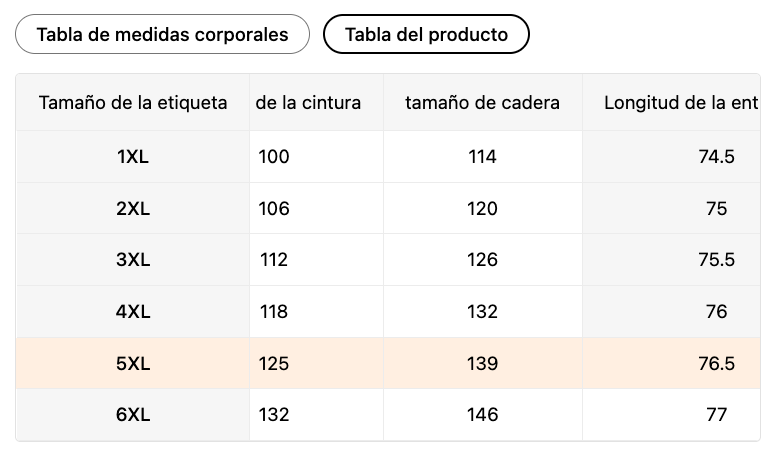Click the Longitud column header
The height and width of the screenshot is (454, 770).
[681, 102]
